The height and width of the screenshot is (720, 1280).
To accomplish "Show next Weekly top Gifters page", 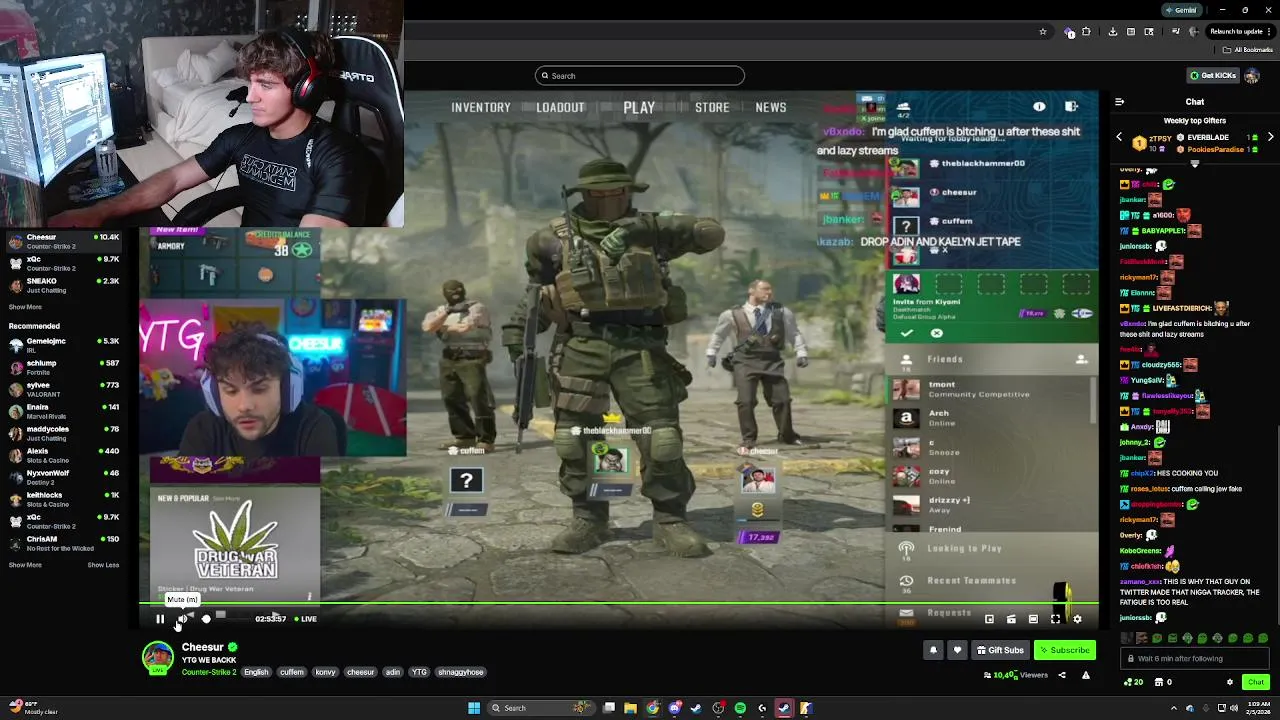I will coord(1270,137).
